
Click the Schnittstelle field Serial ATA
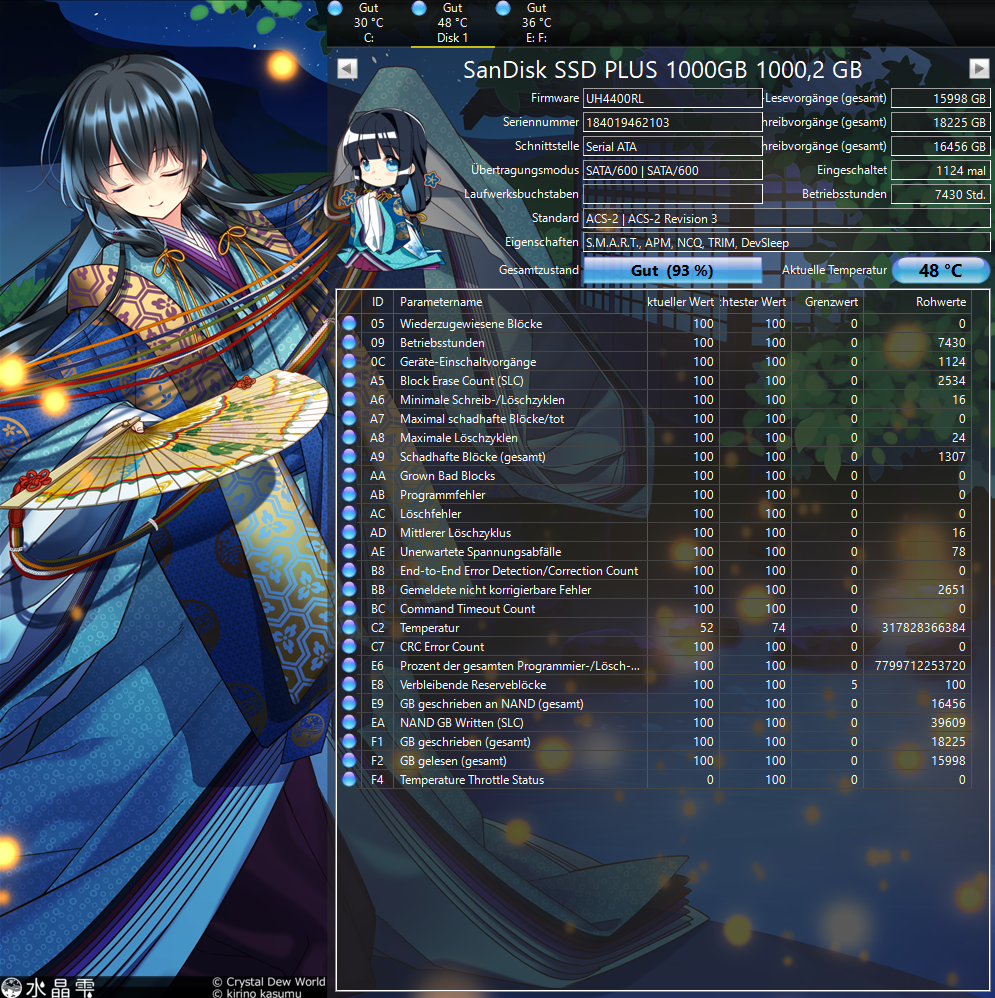673,146
